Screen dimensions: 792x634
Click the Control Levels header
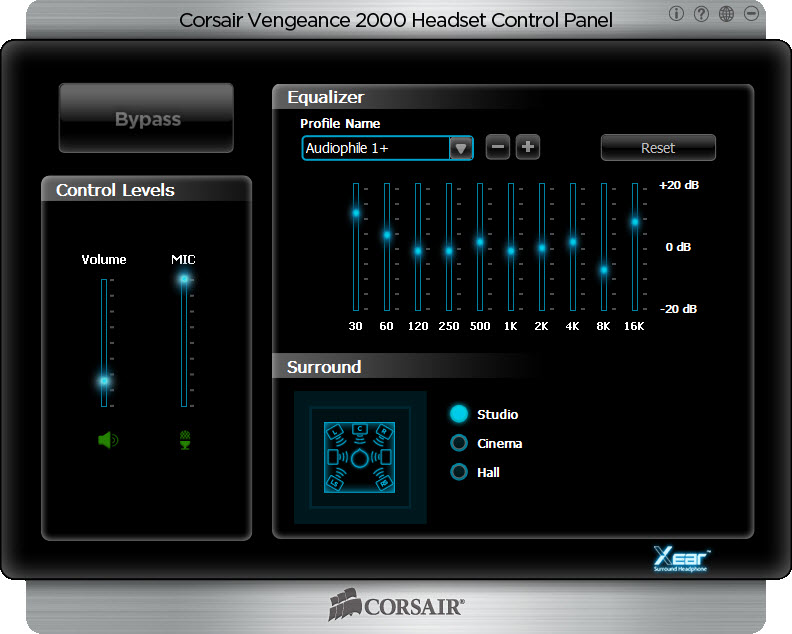115,190
